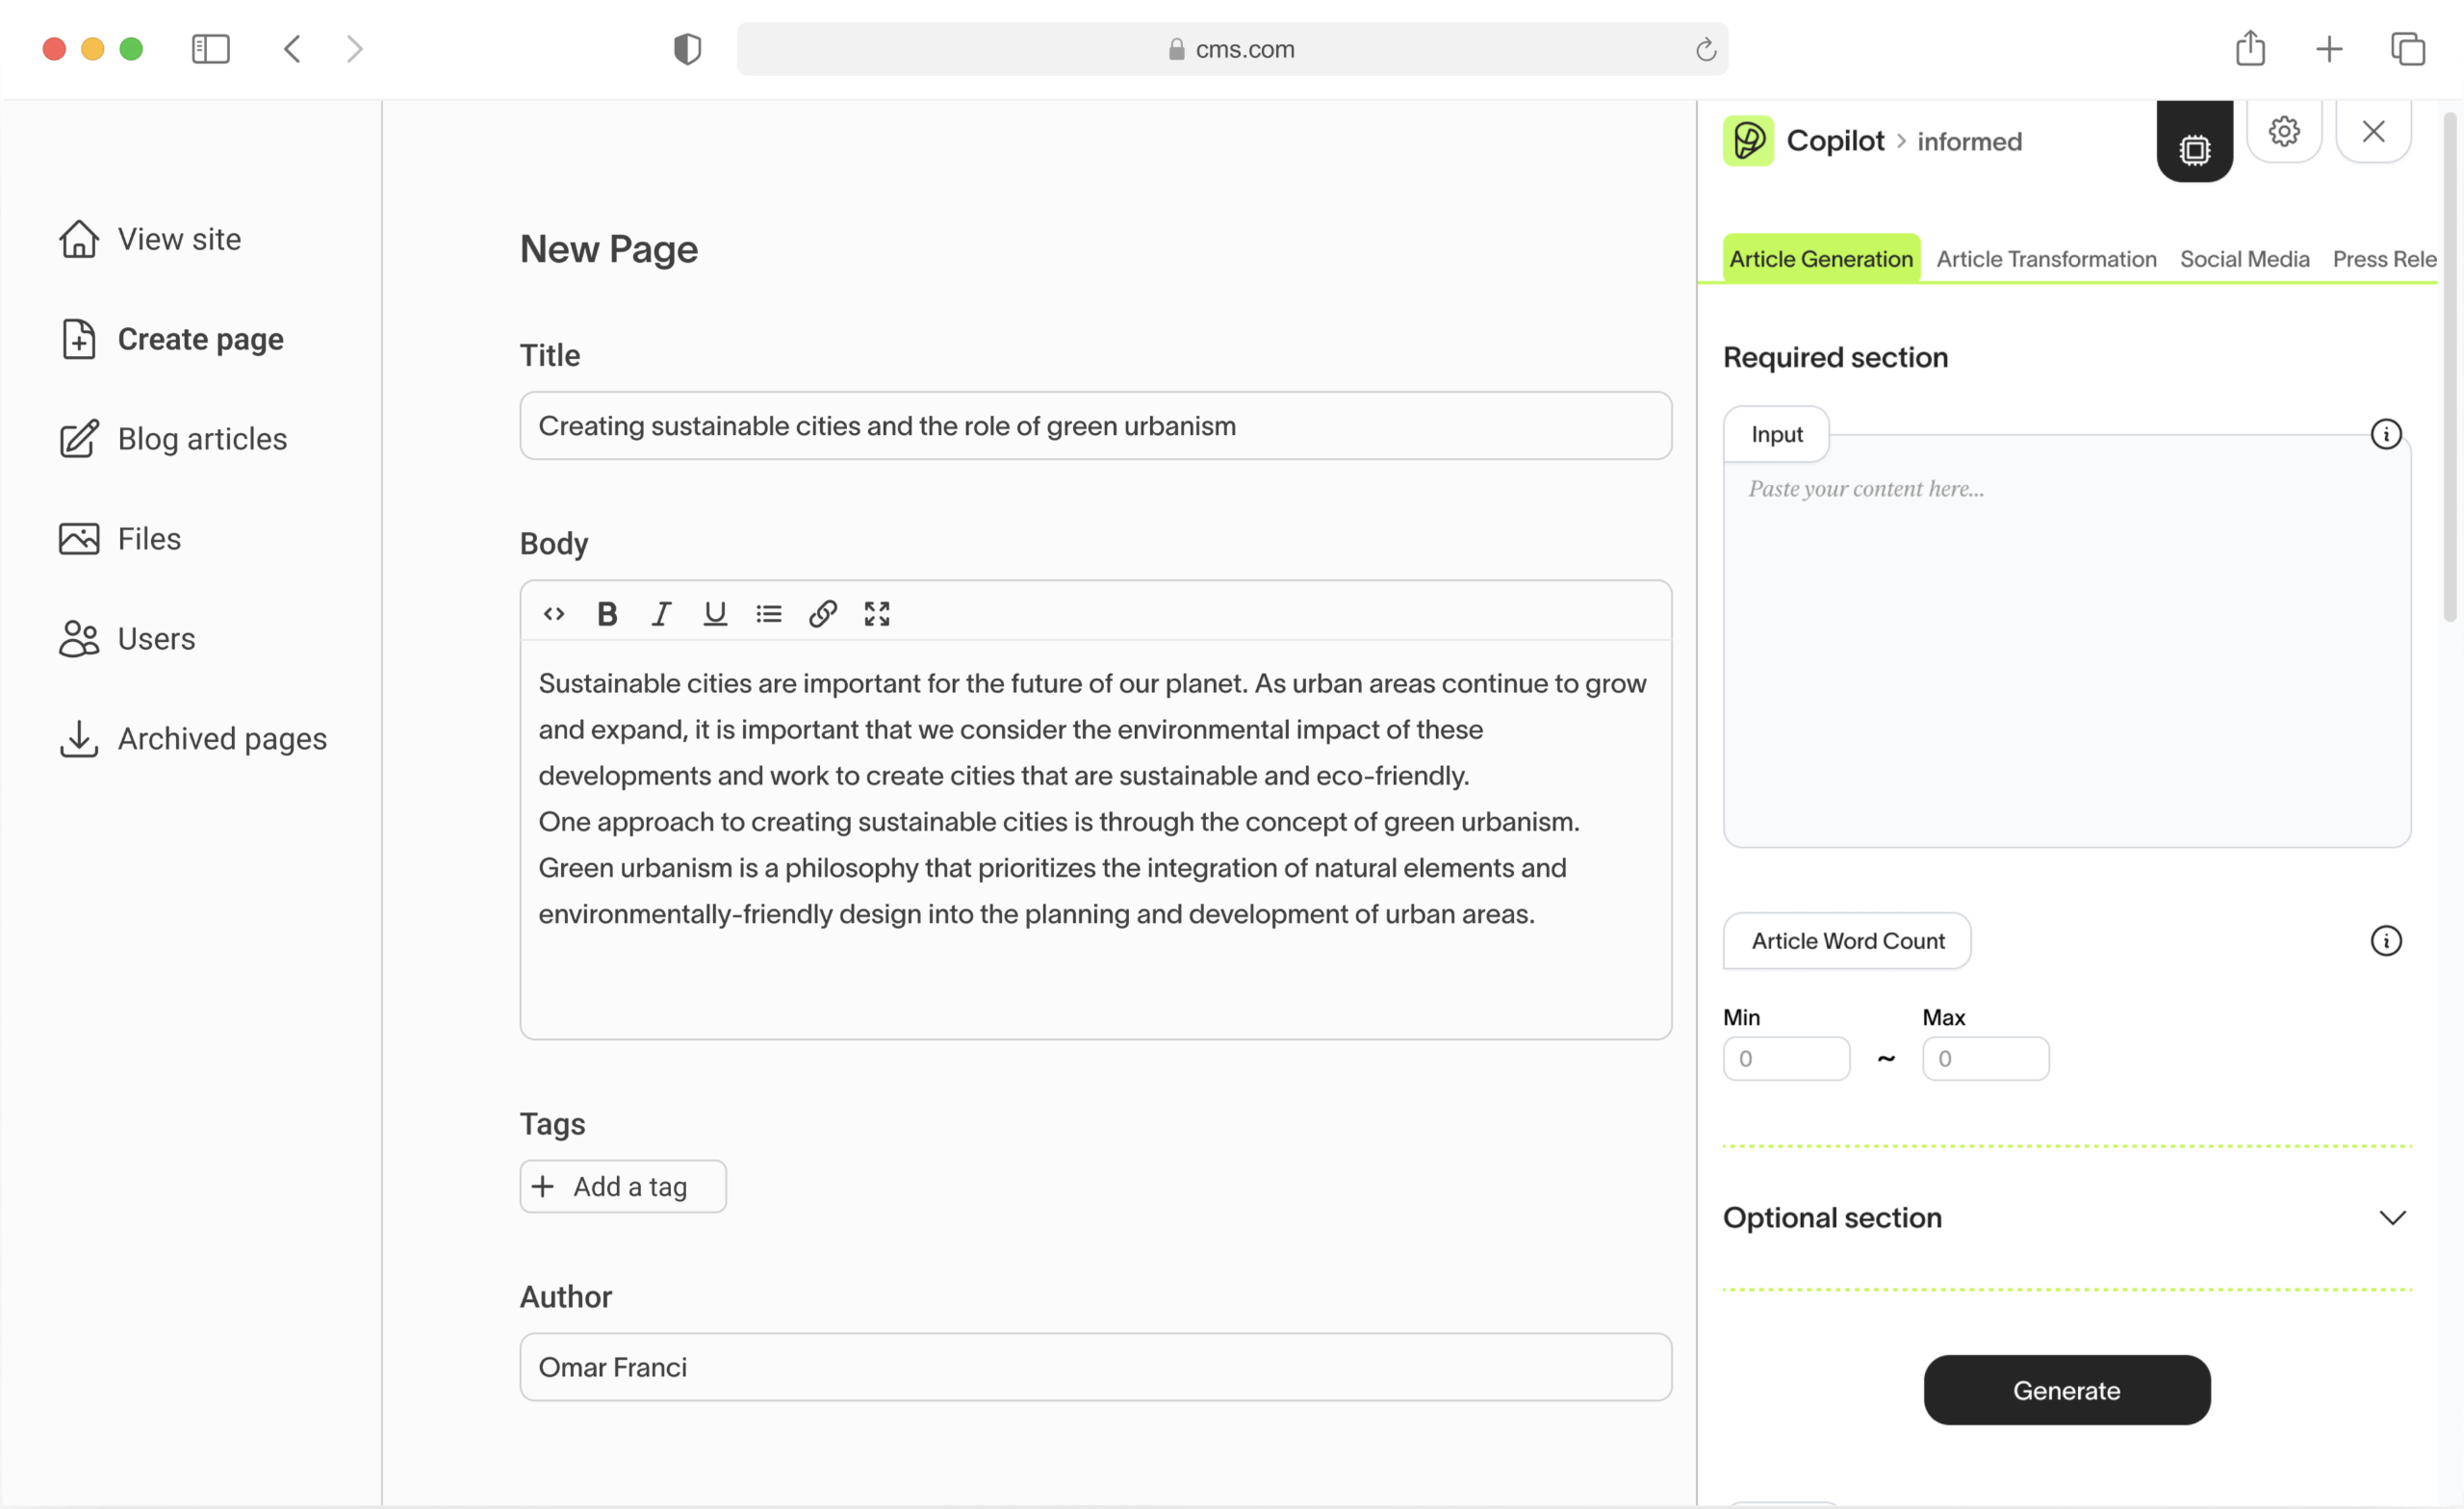
Task: Click Add a tag button
Action: tap(623, 1187)
